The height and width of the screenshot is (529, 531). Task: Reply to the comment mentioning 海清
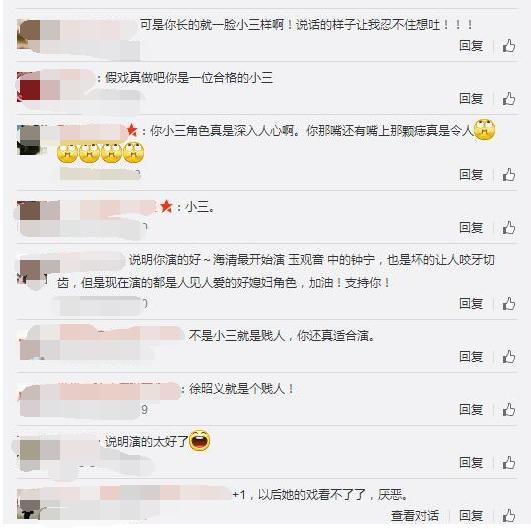pos(471,303)
